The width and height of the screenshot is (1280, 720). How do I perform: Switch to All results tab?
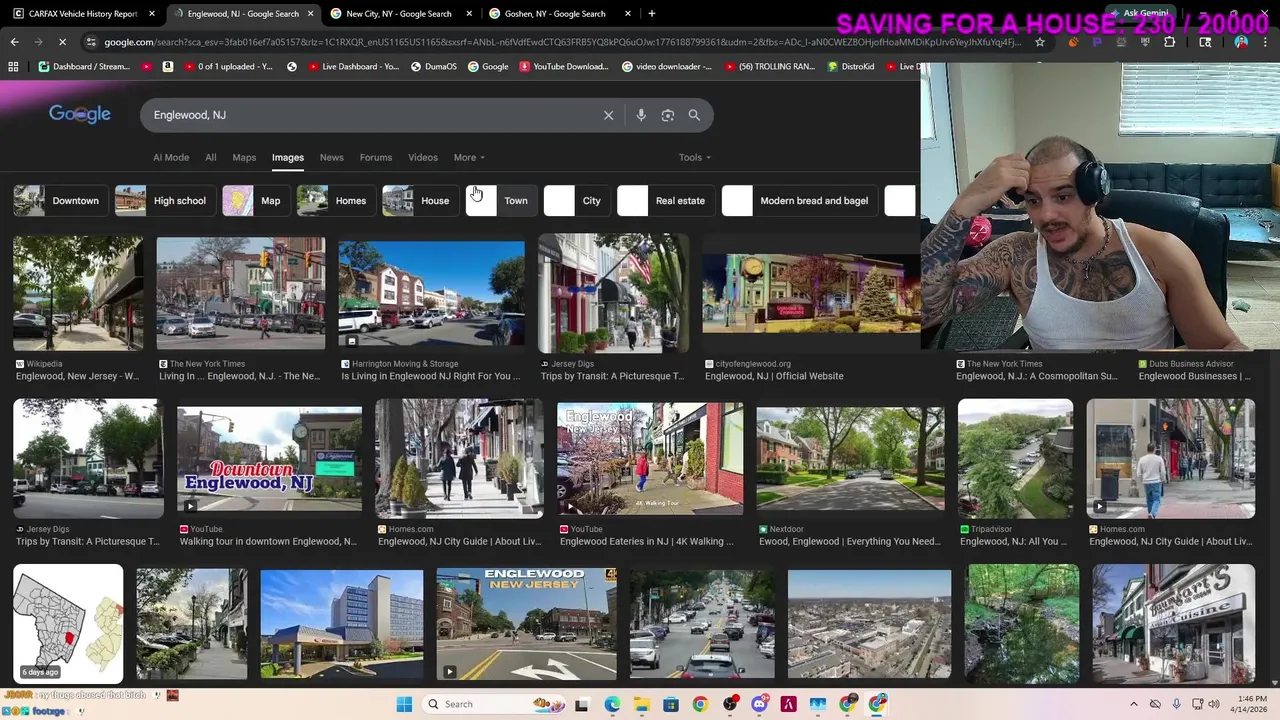click(210, 157)
